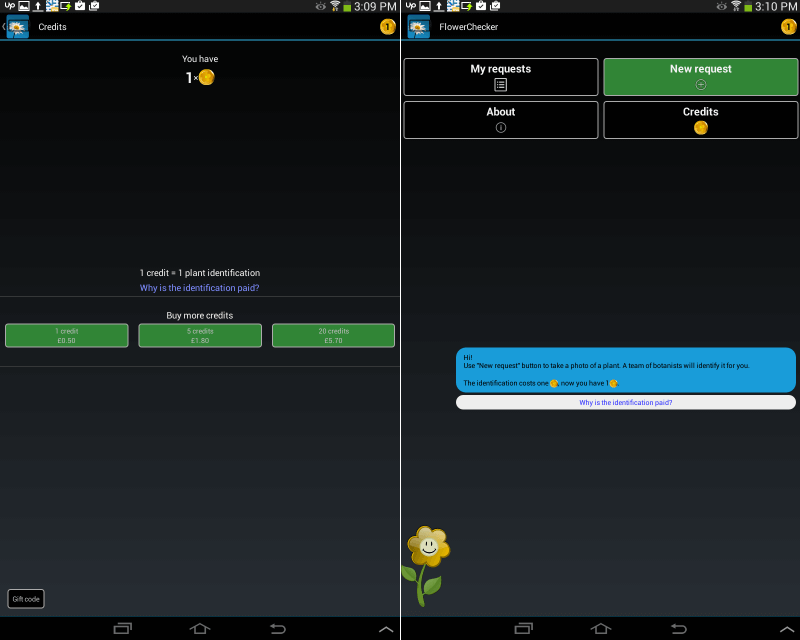Tap the recent apps icon below the Credits screen
This screenshot has height=640, width=800.
click(x=122, y=628)
